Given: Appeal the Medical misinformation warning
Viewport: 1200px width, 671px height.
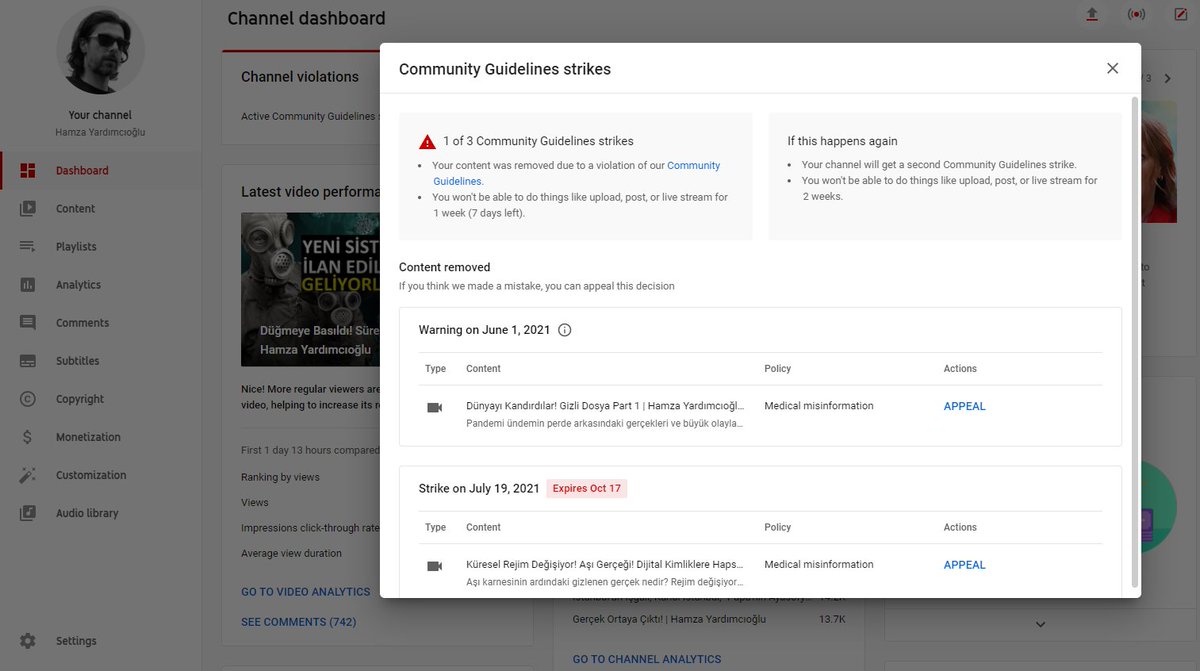Looking at the screenshot, I should point(963,407).
